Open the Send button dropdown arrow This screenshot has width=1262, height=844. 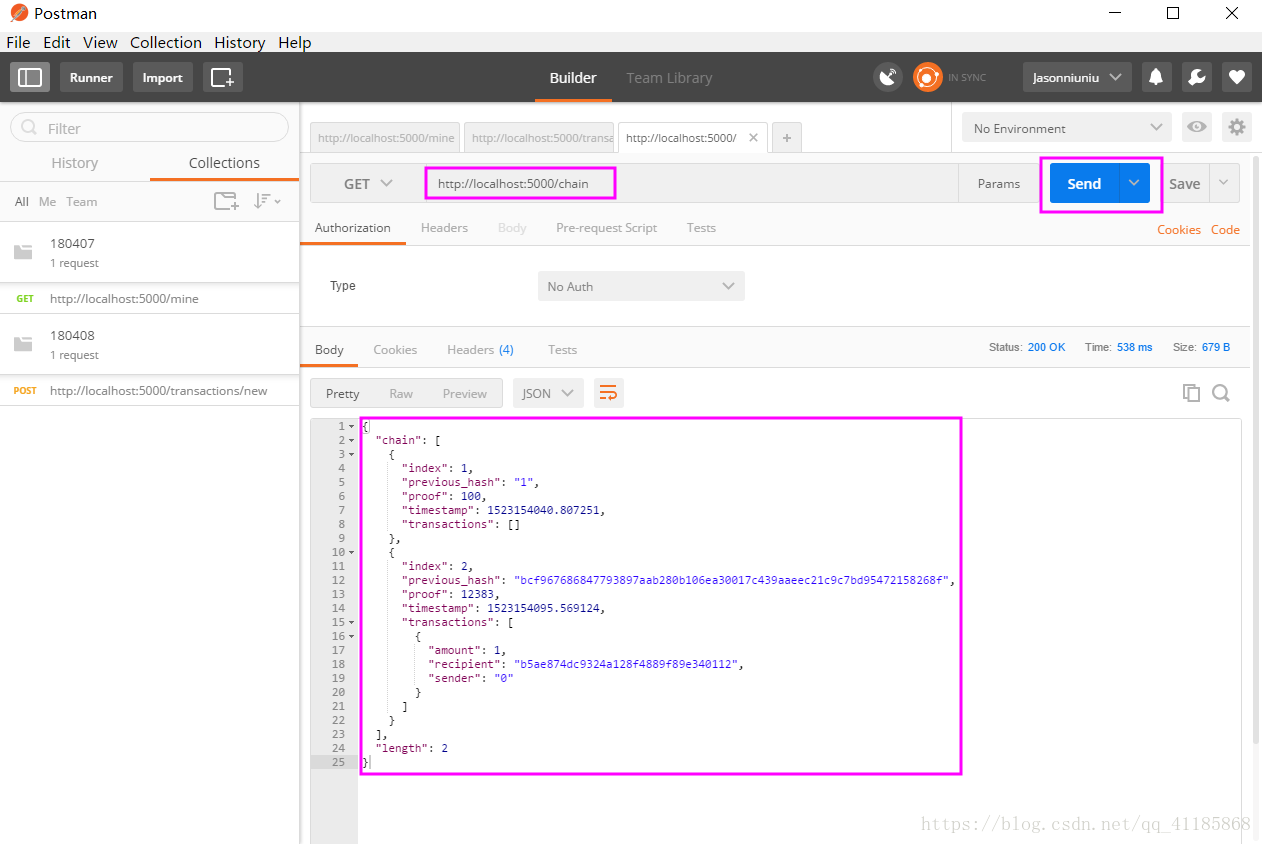(1134, 183)
